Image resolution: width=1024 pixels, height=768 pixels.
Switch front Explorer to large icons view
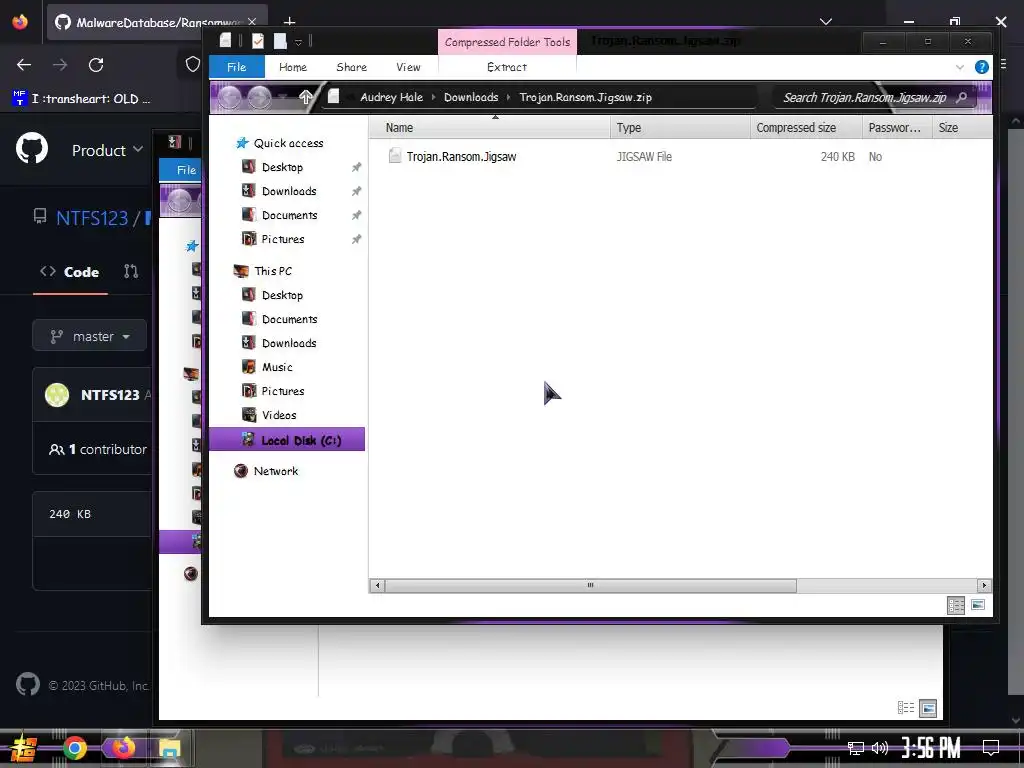tap(978, 605)
